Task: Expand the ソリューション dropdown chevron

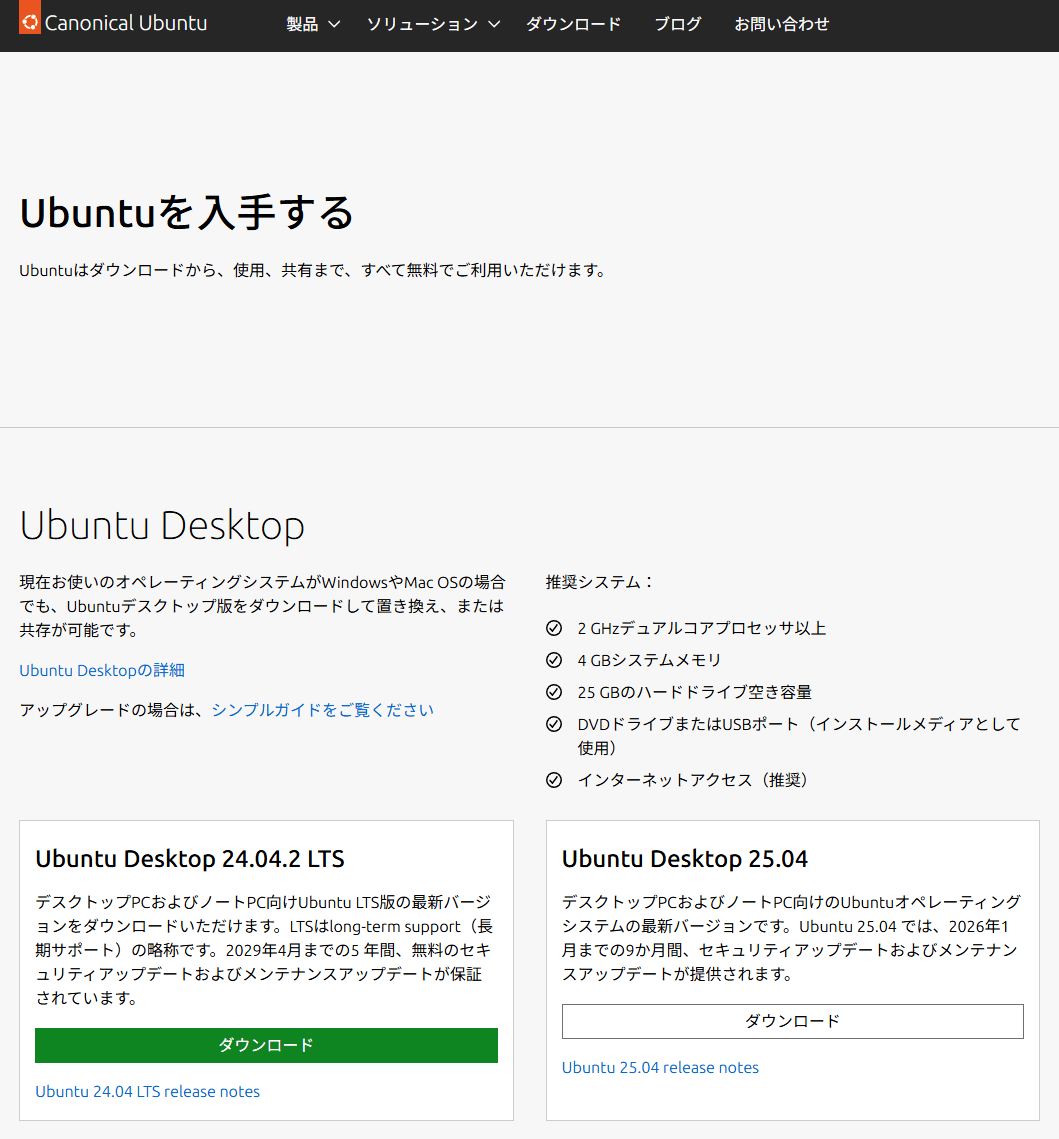Action: click(x=494, y=24)
